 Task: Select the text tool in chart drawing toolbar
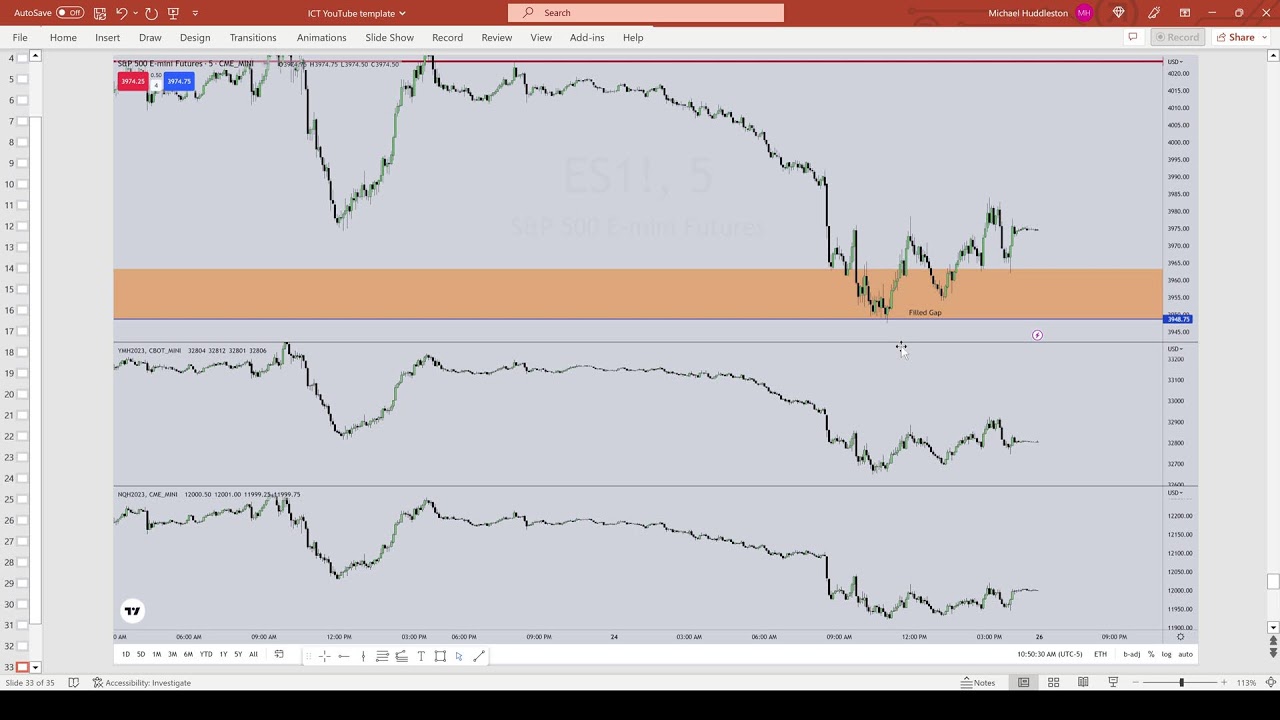click(421, 656)
